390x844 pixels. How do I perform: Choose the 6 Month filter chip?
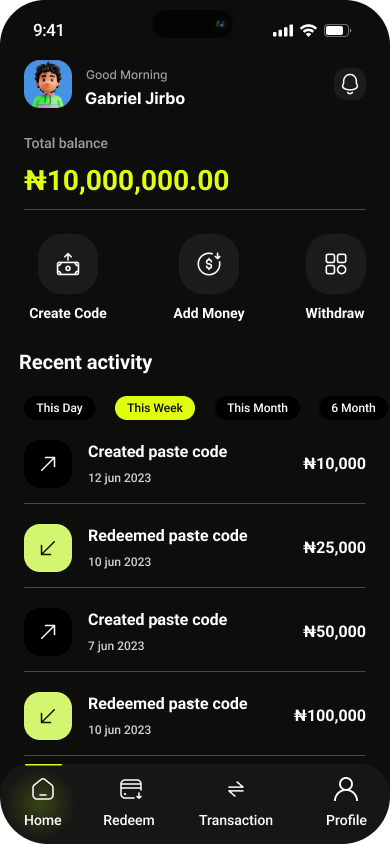pyautogui.click(x=353, y=408)
